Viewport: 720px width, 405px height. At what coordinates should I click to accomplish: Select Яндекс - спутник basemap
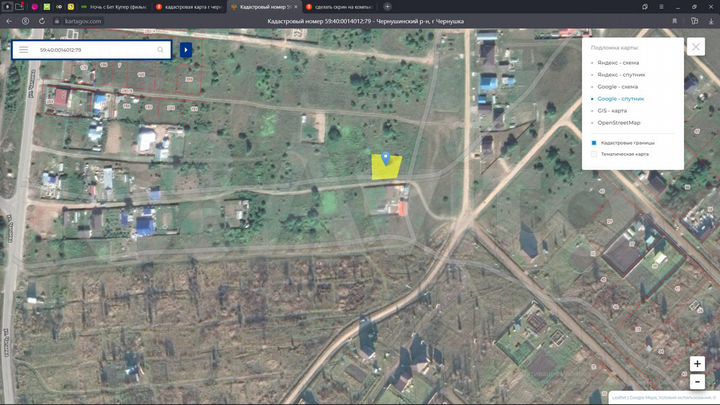tap(621, 74)
